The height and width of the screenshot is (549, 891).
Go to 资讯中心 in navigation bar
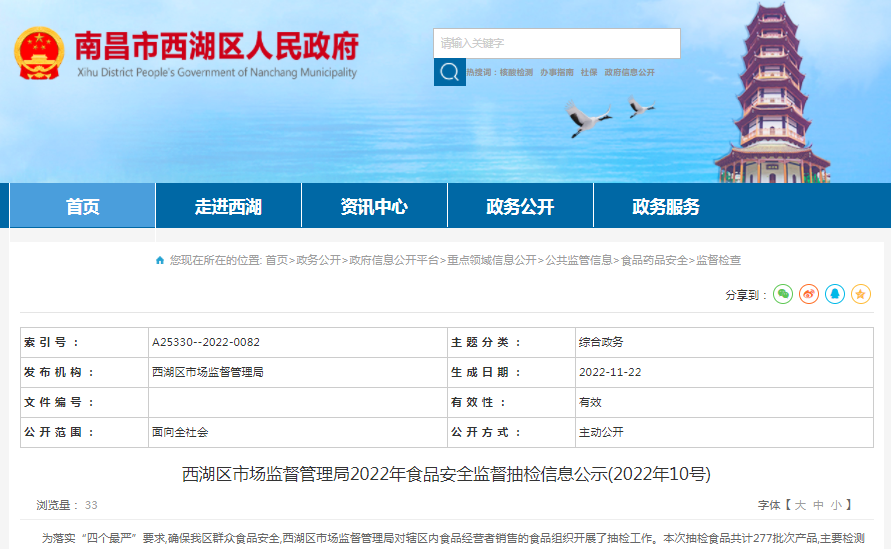[x=374, y=207]
